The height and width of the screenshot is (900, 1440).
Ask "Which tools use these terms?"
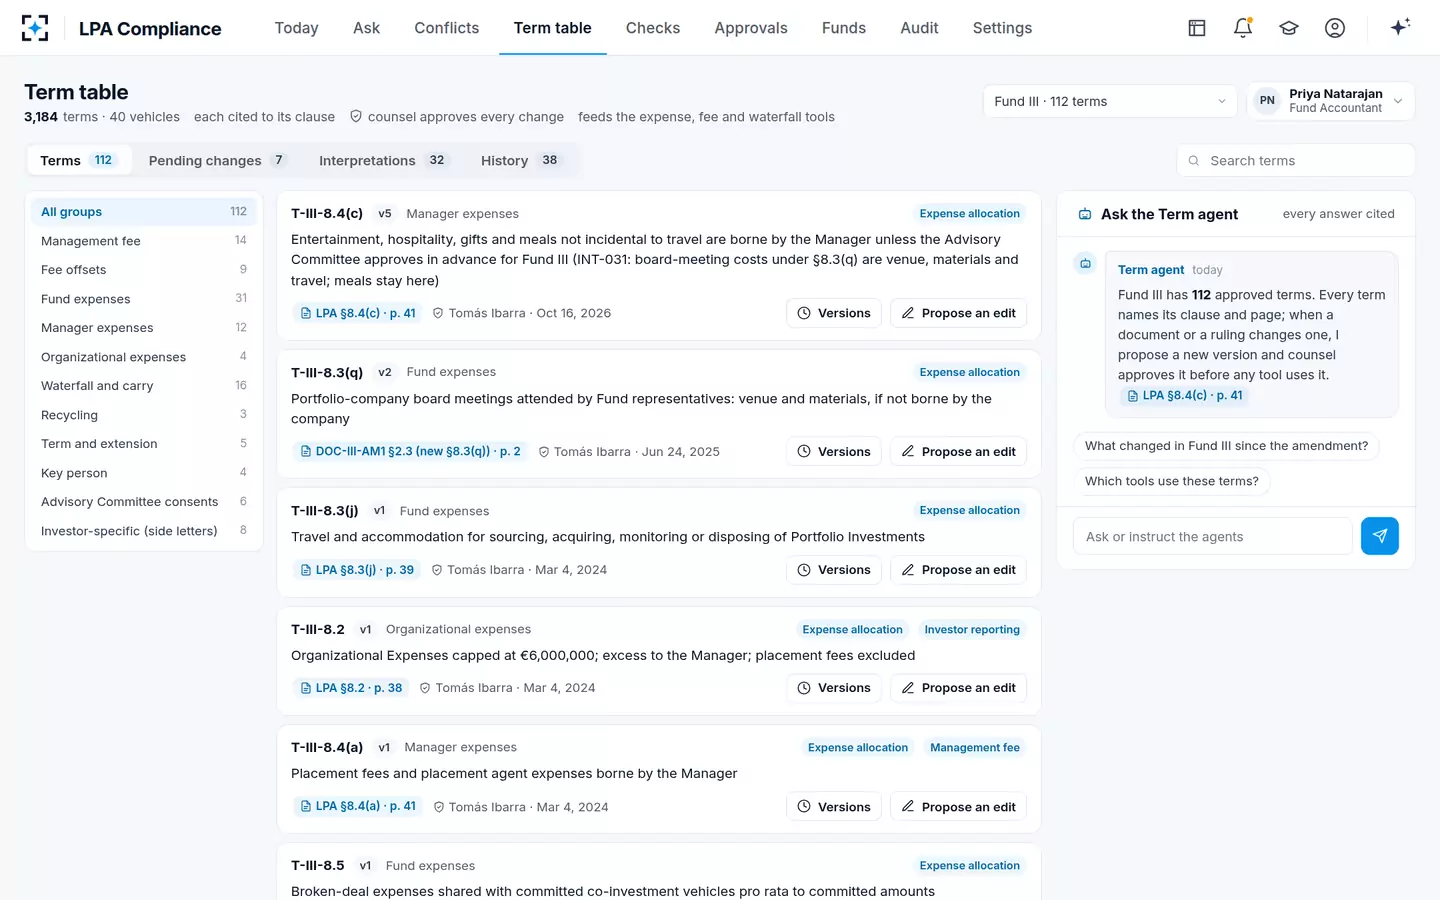[1172, 481]
